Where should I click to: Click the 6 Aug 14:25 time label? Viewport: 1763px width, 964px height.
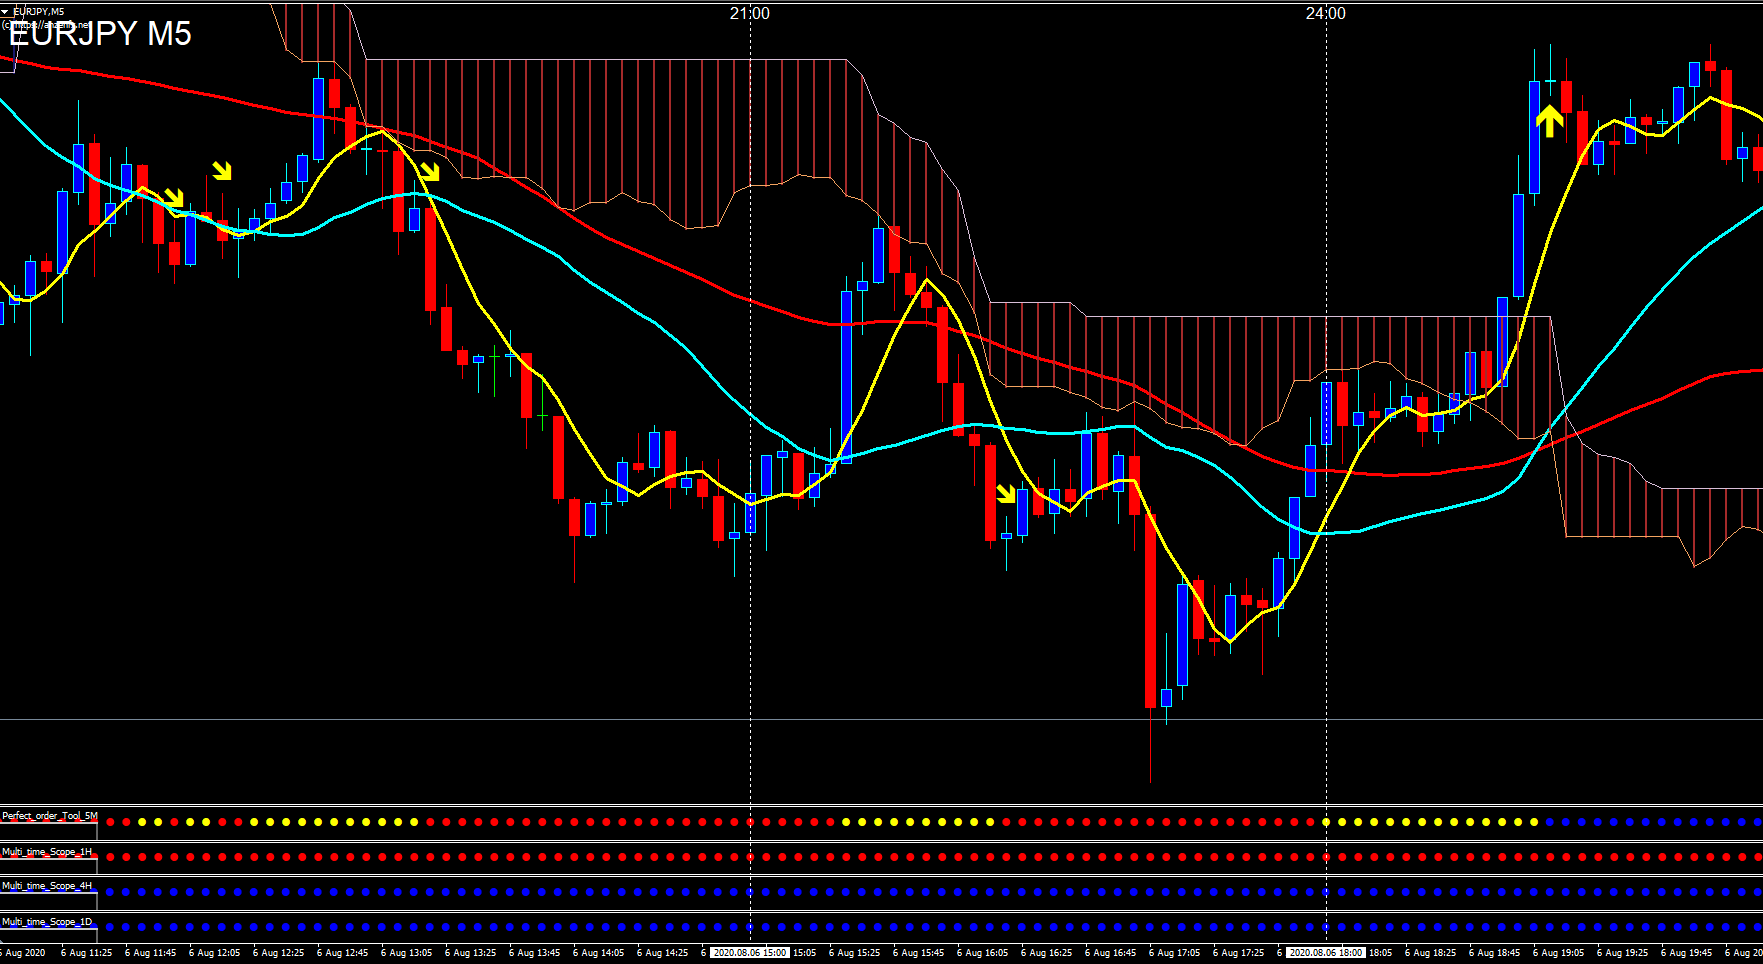pyautogui.click(x=662, y=953)
